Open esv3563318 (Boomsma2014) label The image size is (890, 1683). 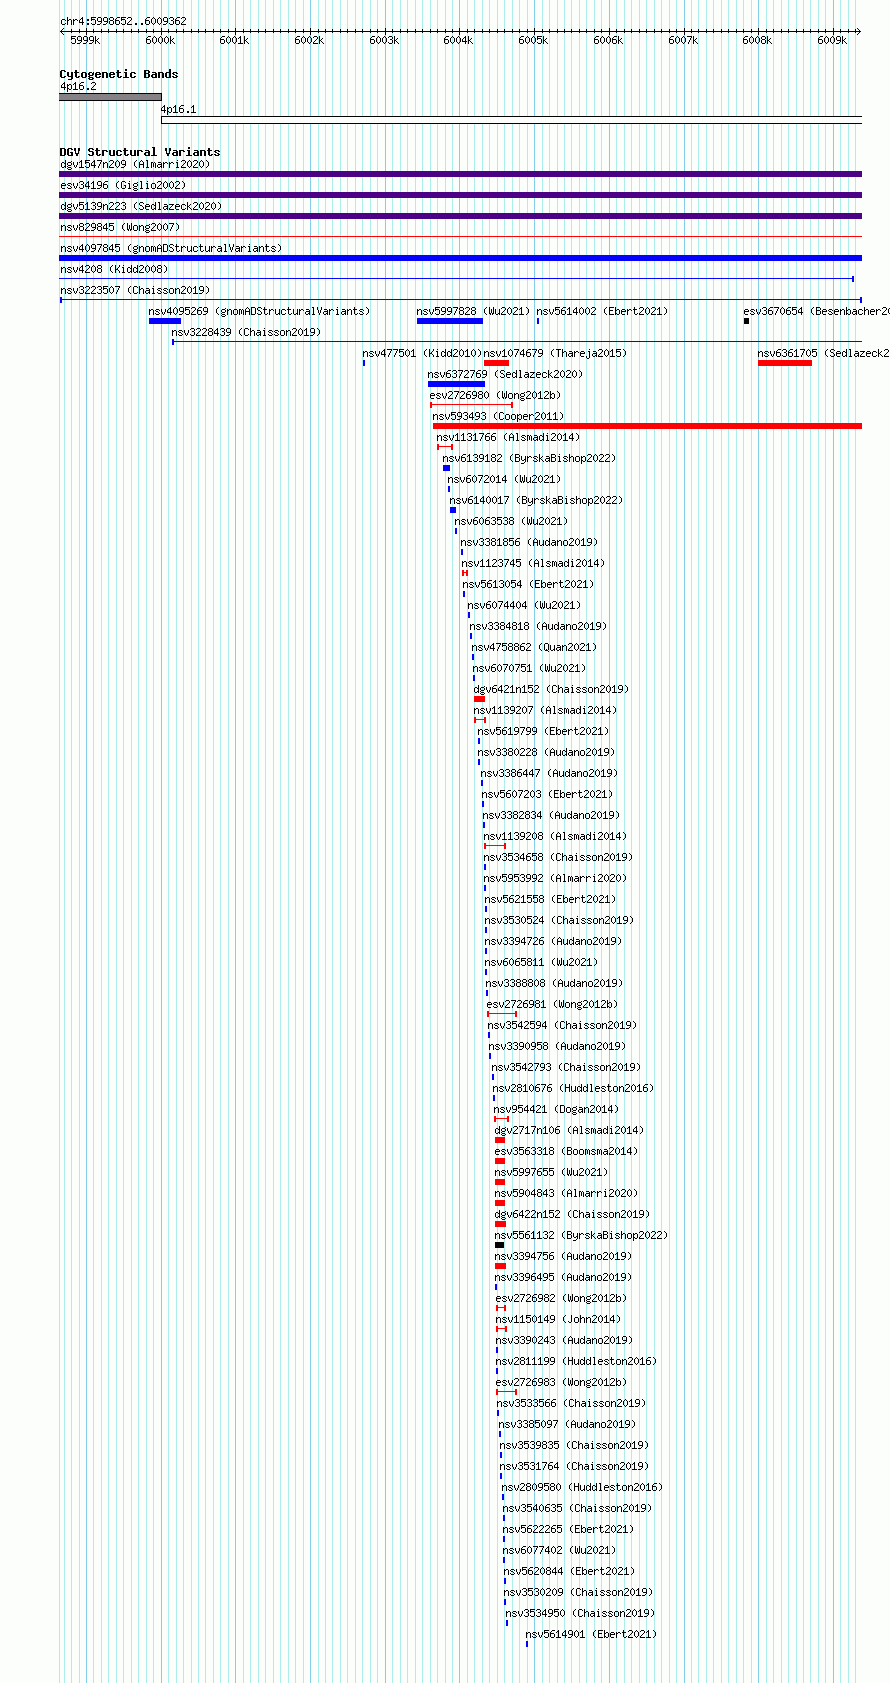click(x=566, y=1151)
